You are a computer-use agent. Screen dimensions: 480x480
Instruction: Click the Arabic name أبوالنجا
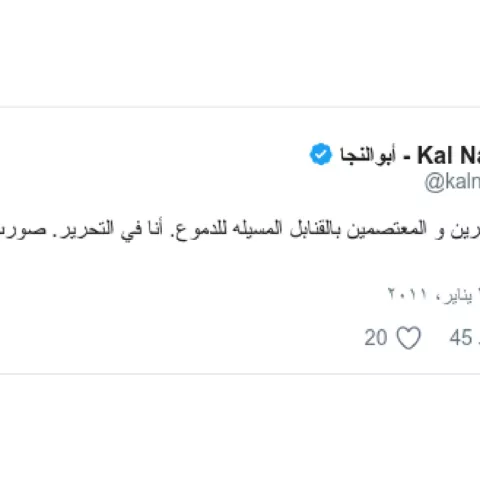[368, 155]
